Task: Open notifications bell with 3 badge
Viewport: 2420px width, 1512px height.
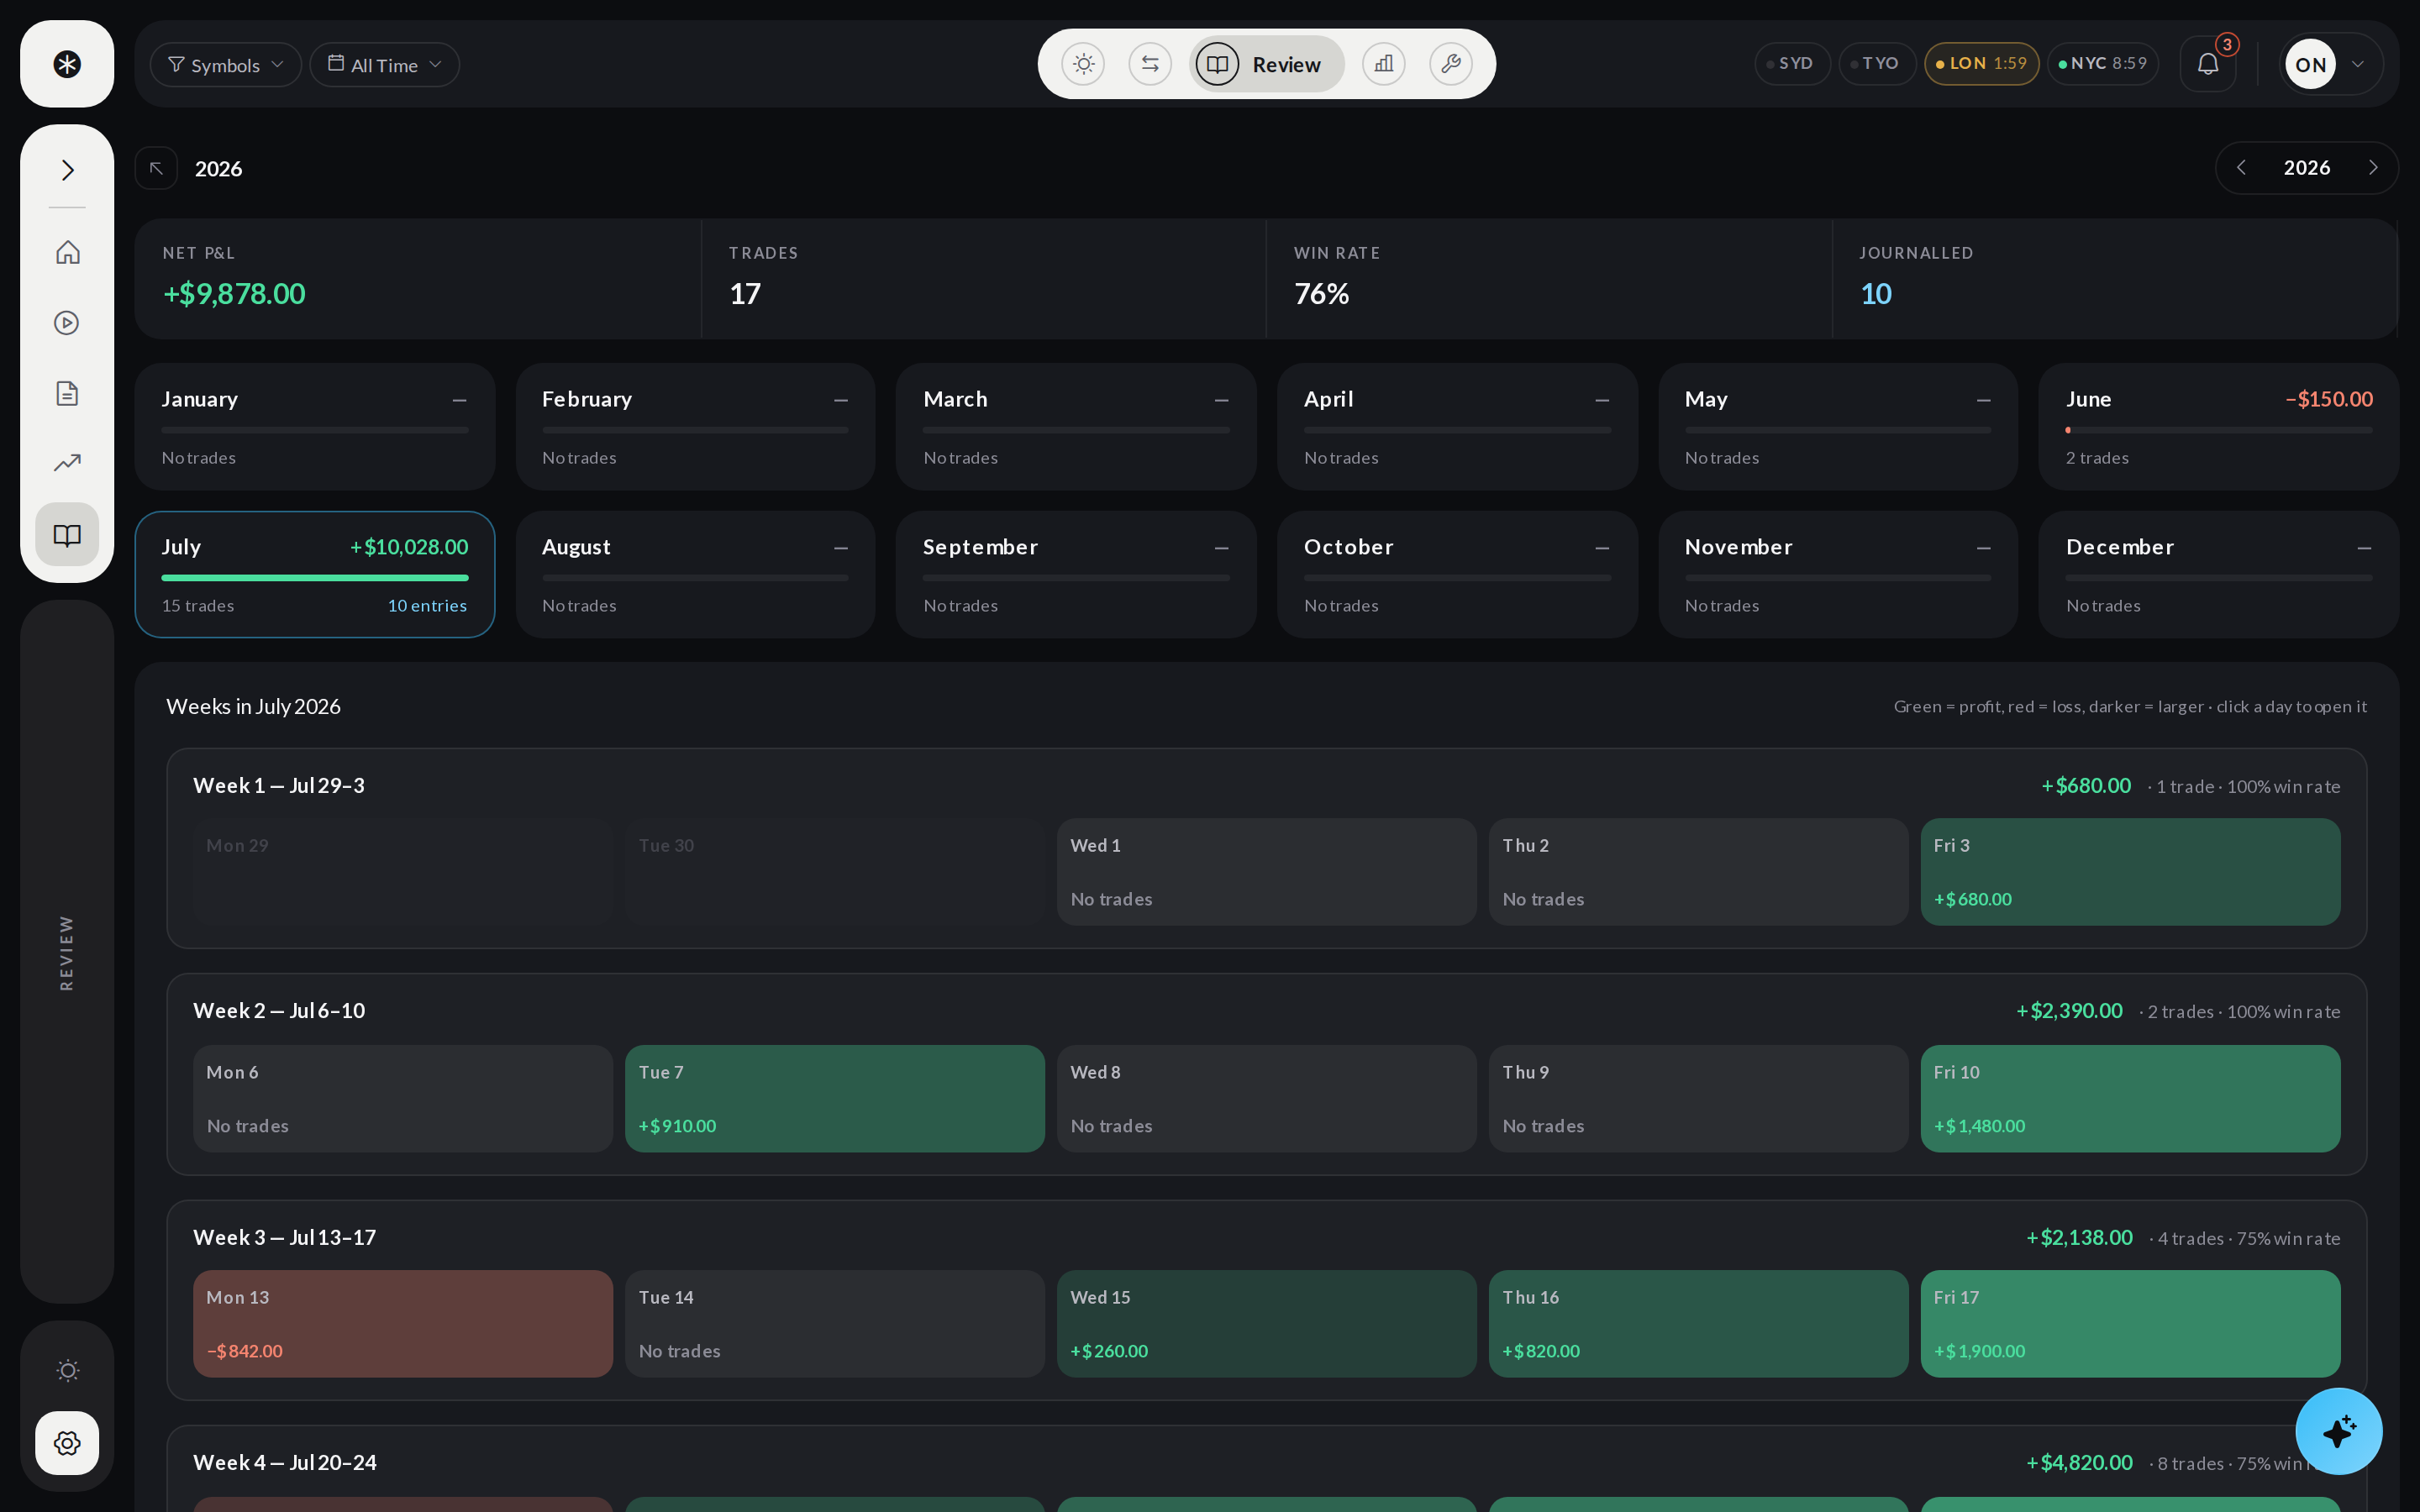Action: (x=2208, y=64)
